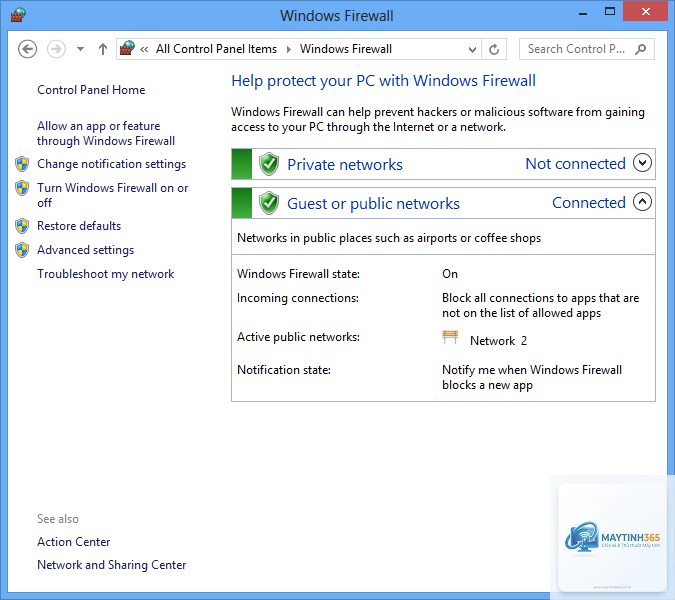Open the recent locations dropdown arrow
The width and height of the screenshot is (675, 600).
80,49
